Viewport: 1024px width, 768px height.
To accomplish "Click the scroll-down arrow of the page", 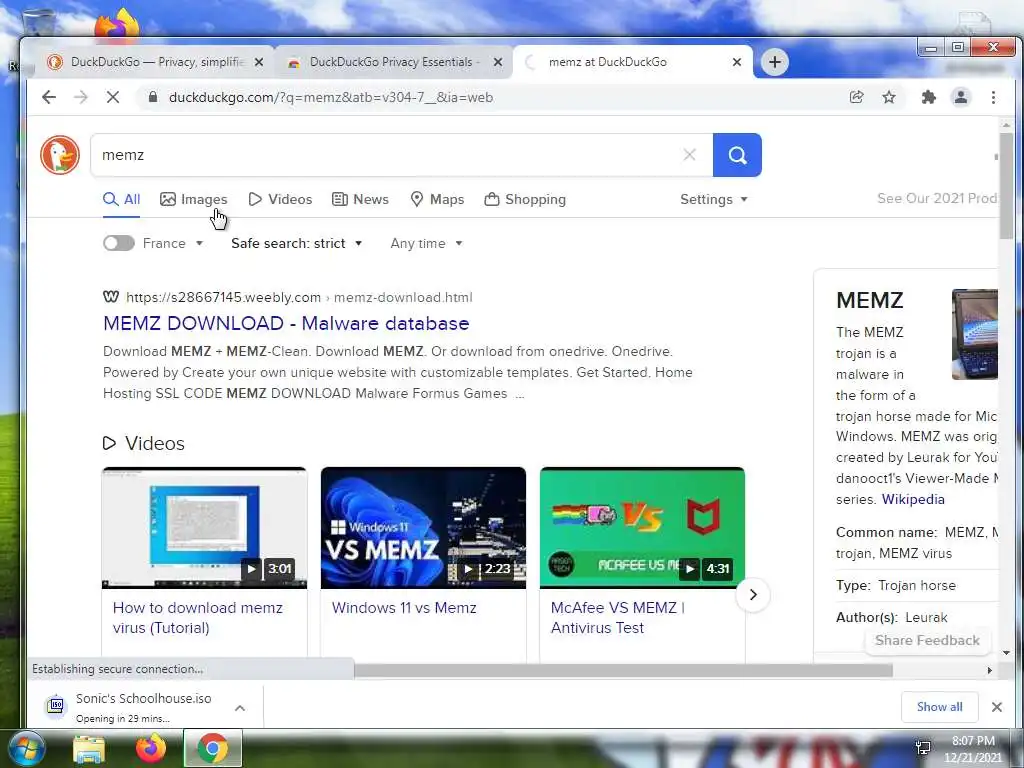I will (x=1006, y=652).
